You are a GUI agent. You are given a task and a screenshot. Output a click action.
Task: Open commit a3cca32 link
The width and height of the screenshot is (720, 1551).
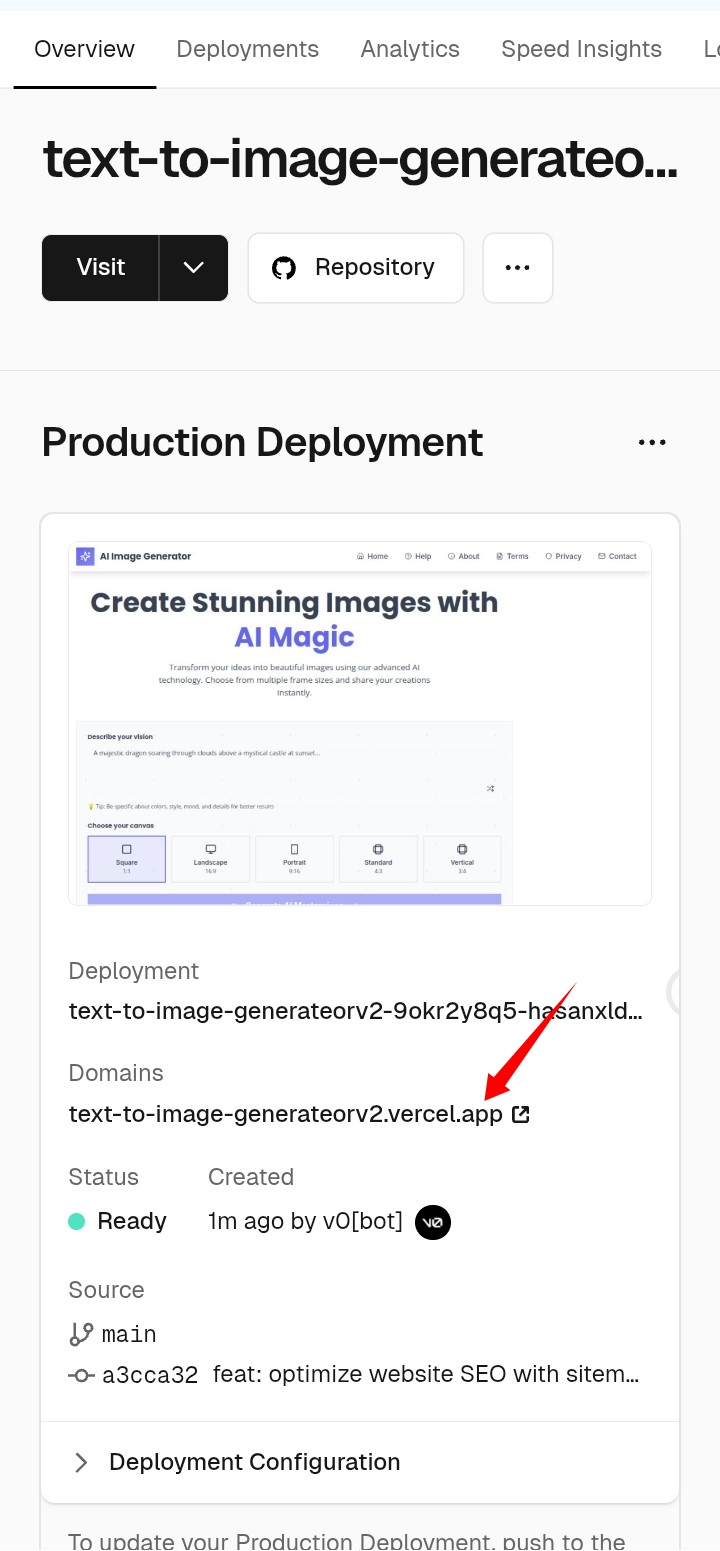(150, 1375)
